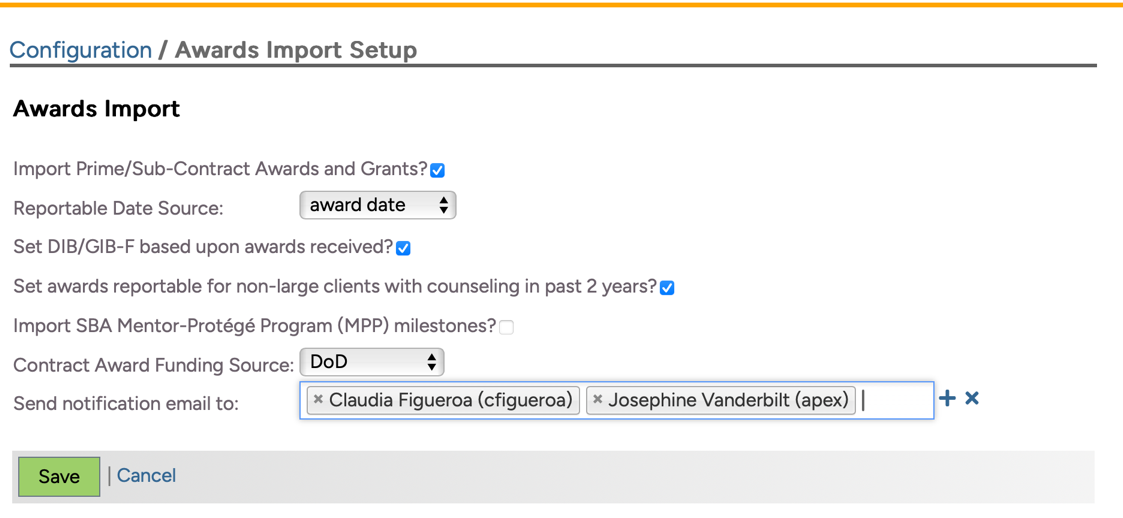
Task: Click the Awards Import Setup page title
Action: tap(296, 50)
